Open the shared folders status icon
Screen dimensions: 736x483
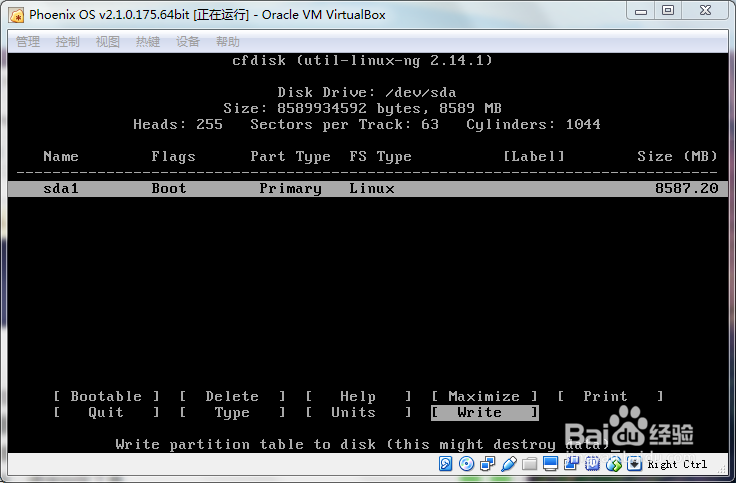click(529, 464)
